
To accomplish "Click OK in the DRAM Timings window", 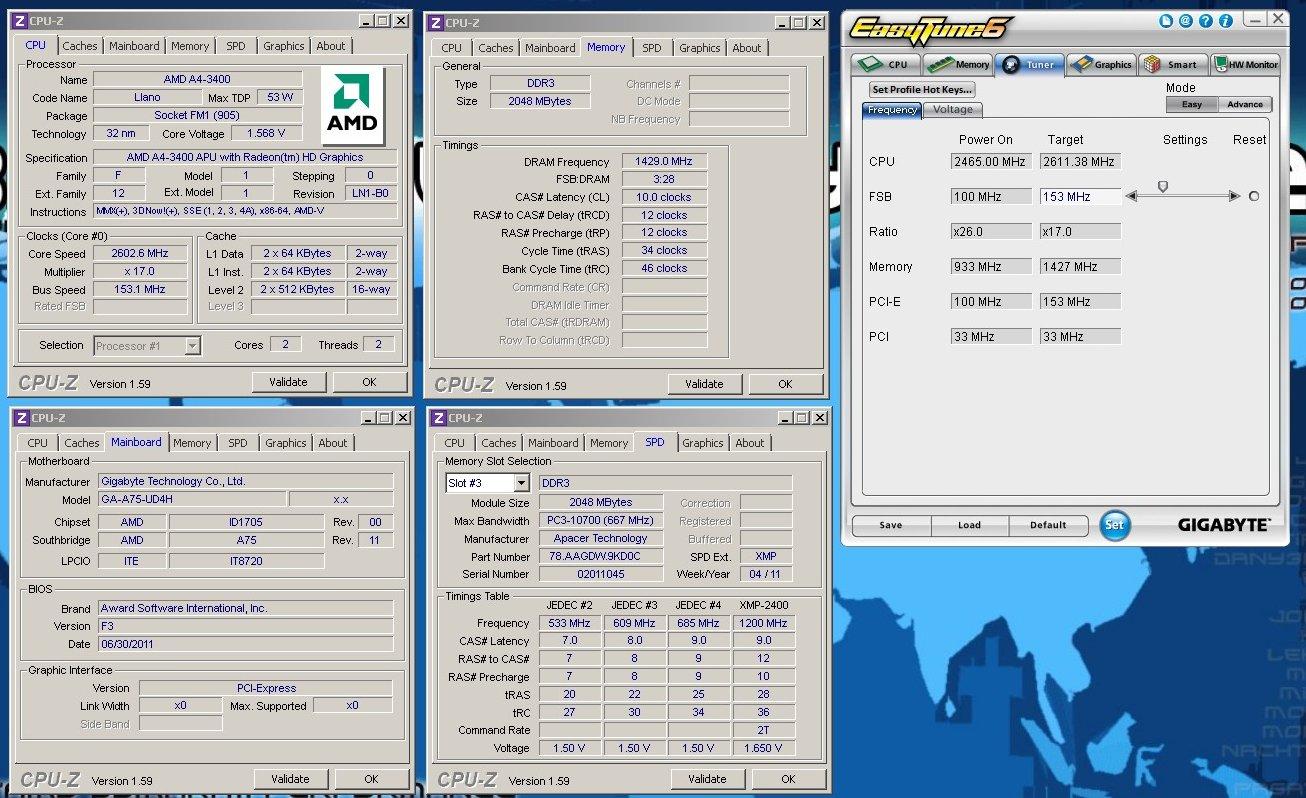I will click(x=785, y=384).
